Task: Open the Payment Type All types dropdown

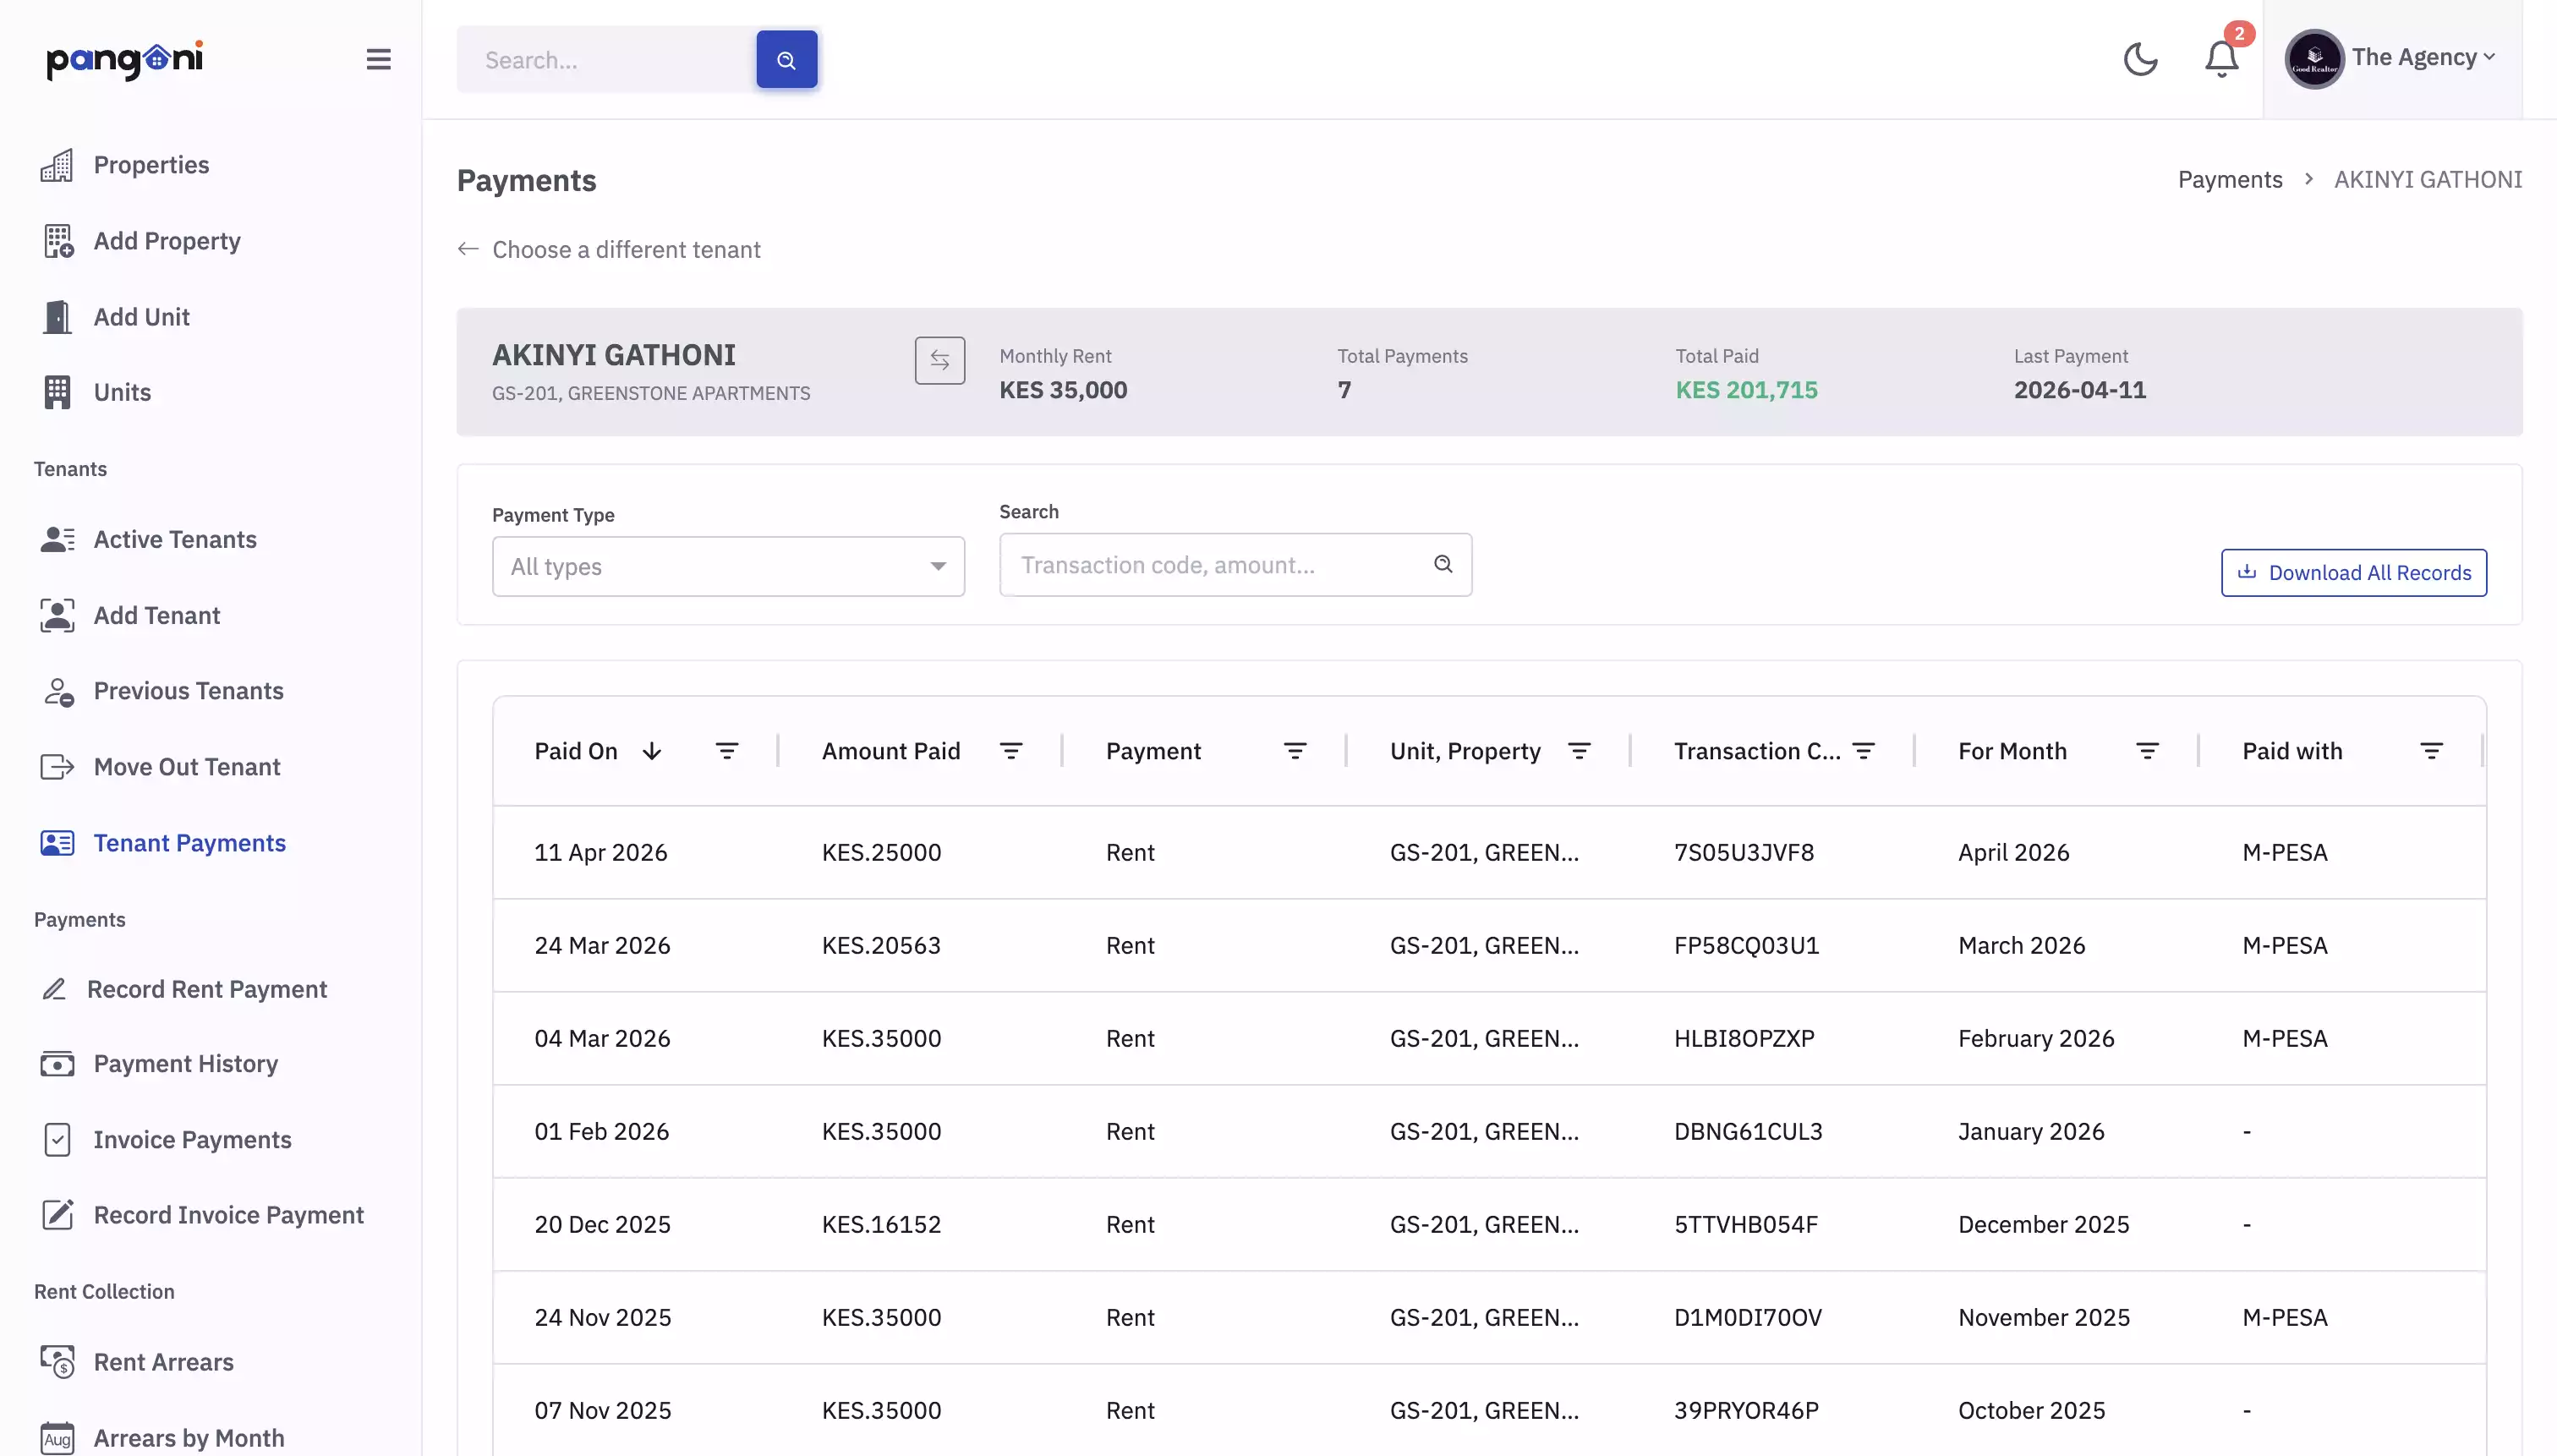Action: 728,566
